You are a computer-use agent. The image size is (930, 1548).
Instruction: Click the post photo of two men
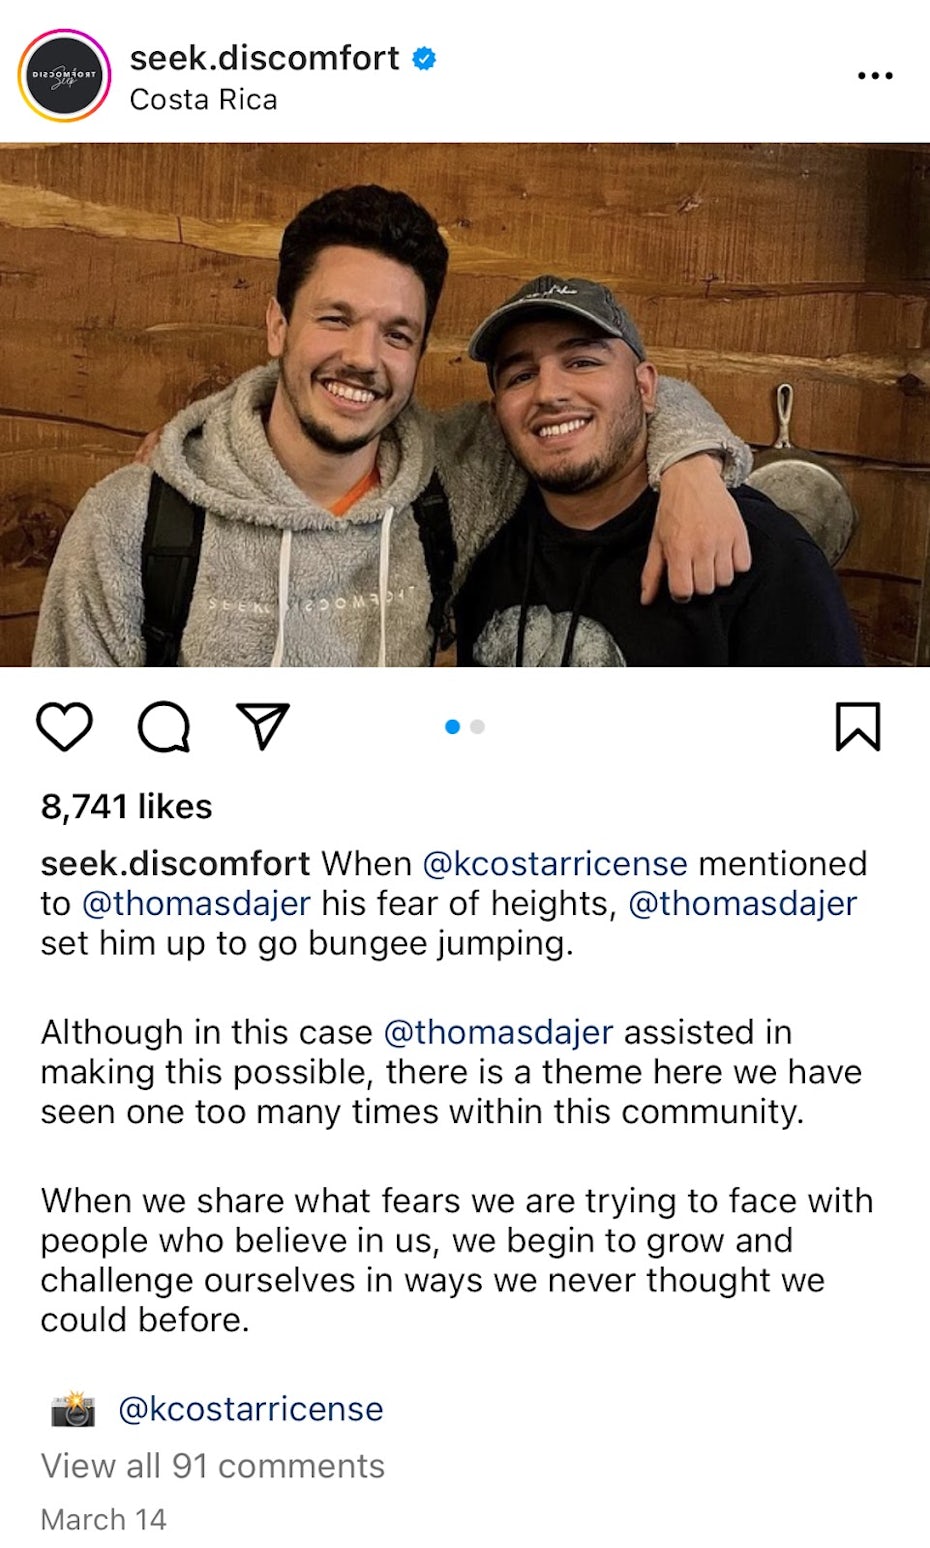pos(465,405)
